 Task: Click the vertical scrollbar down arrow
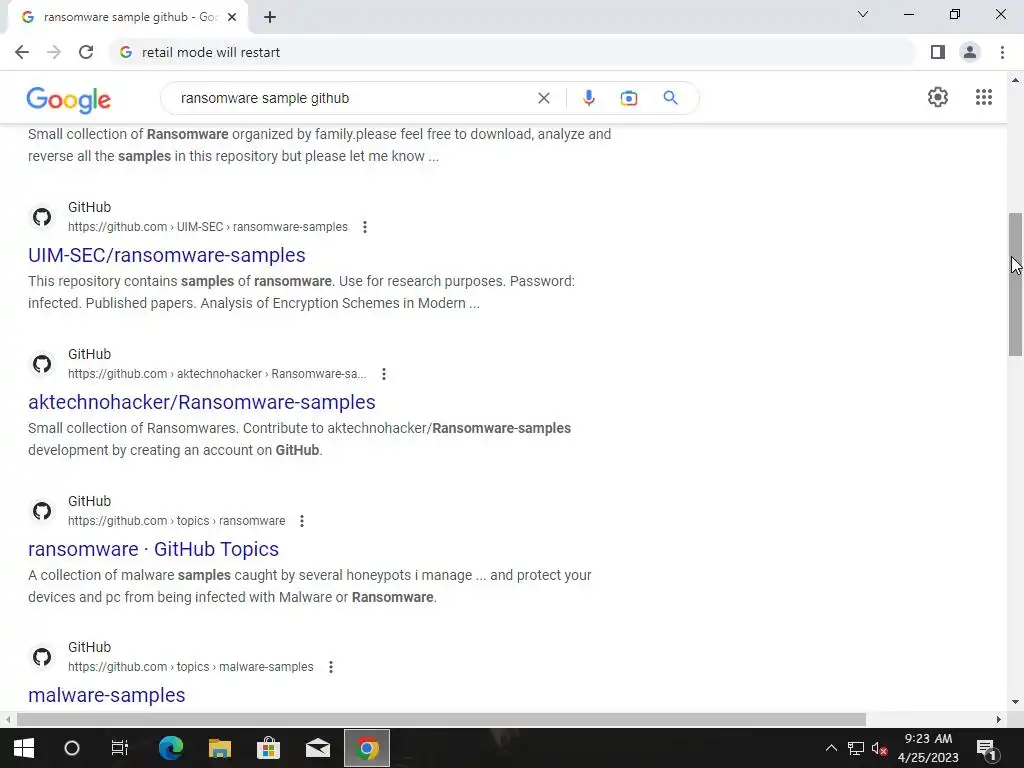(x=1015, y=703)
